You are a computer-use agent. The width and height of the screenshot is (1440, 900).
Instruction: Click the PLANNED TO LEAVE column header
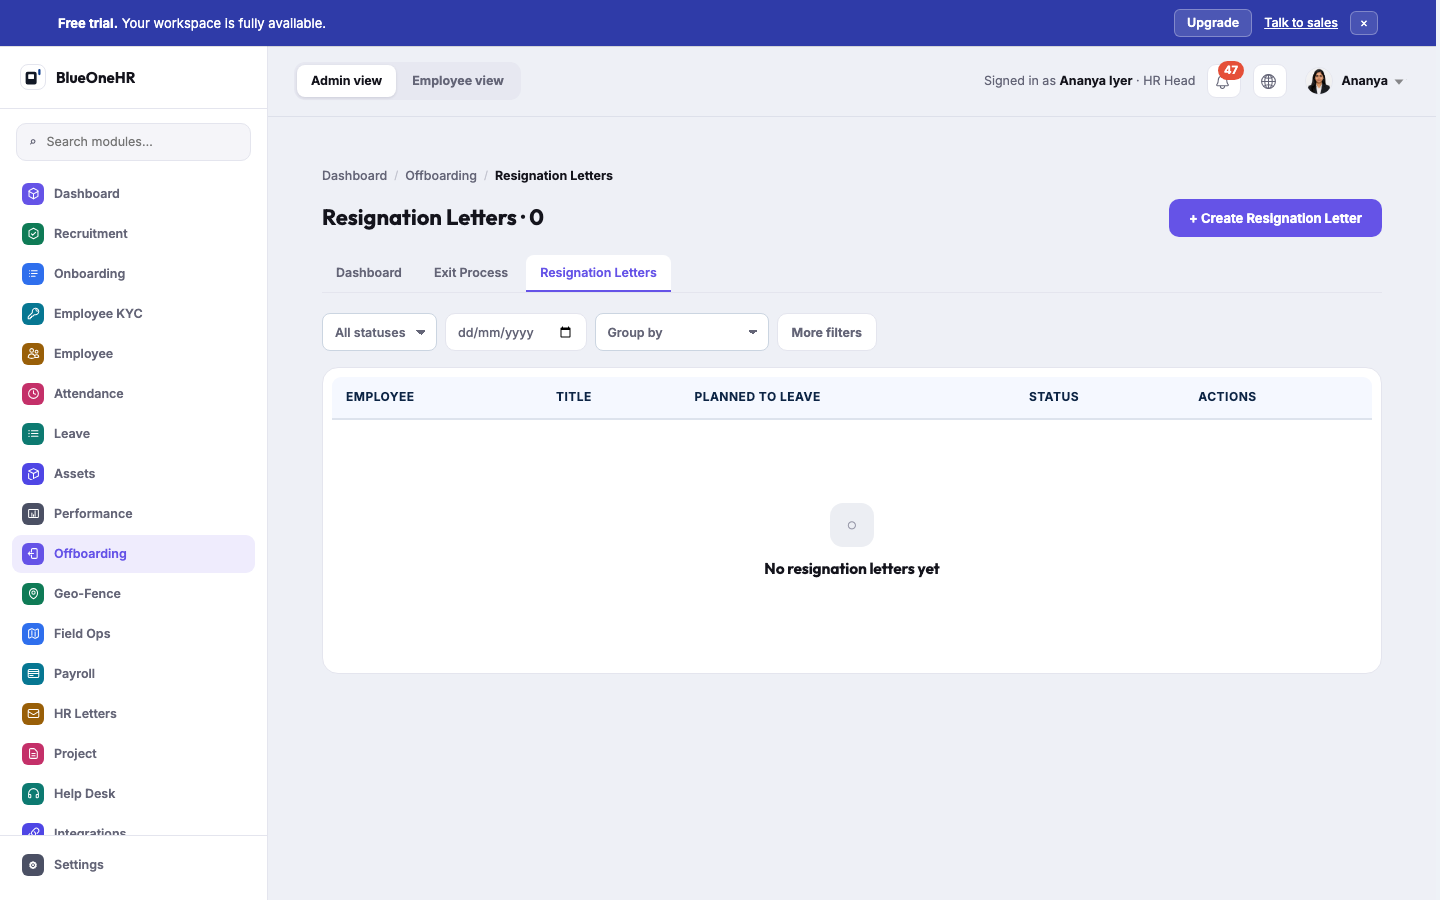click(x=757, y=397)
